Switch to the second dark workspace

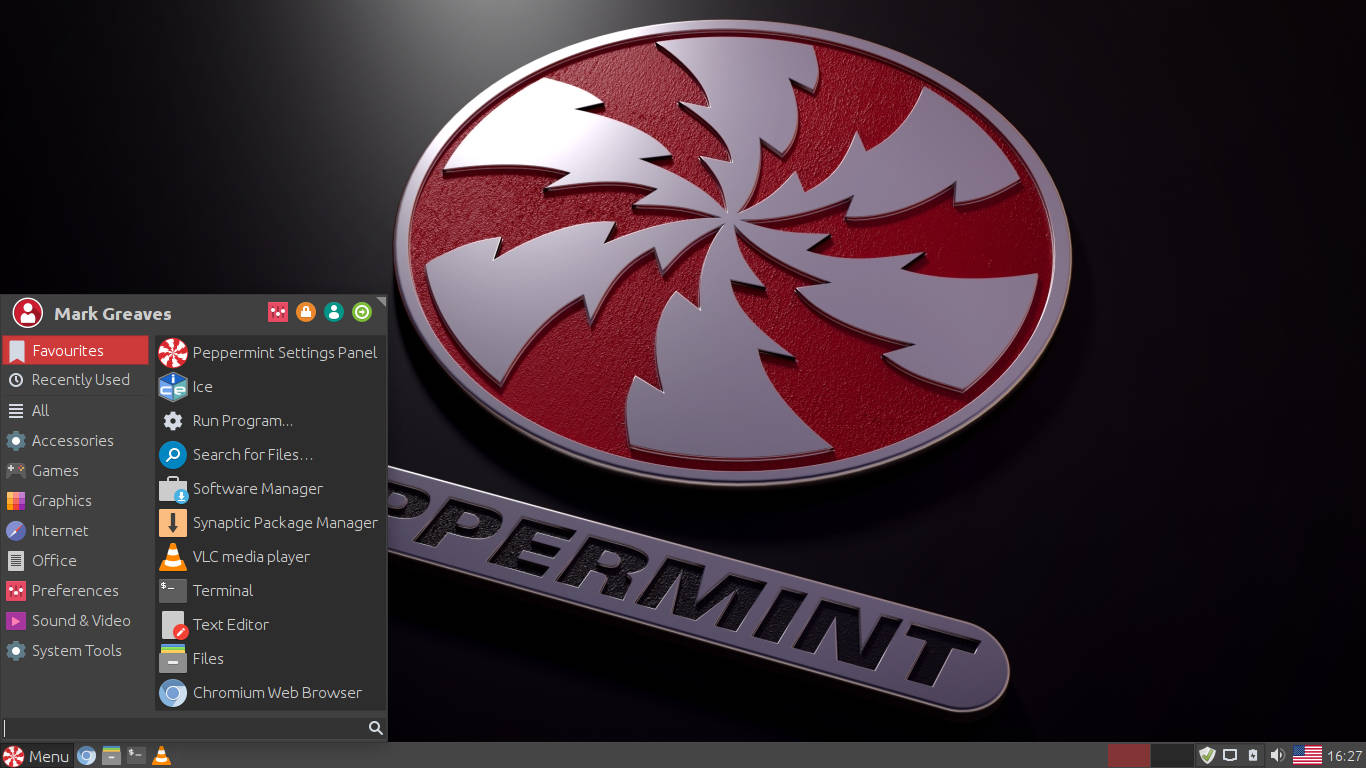(x=1172, y=755)
